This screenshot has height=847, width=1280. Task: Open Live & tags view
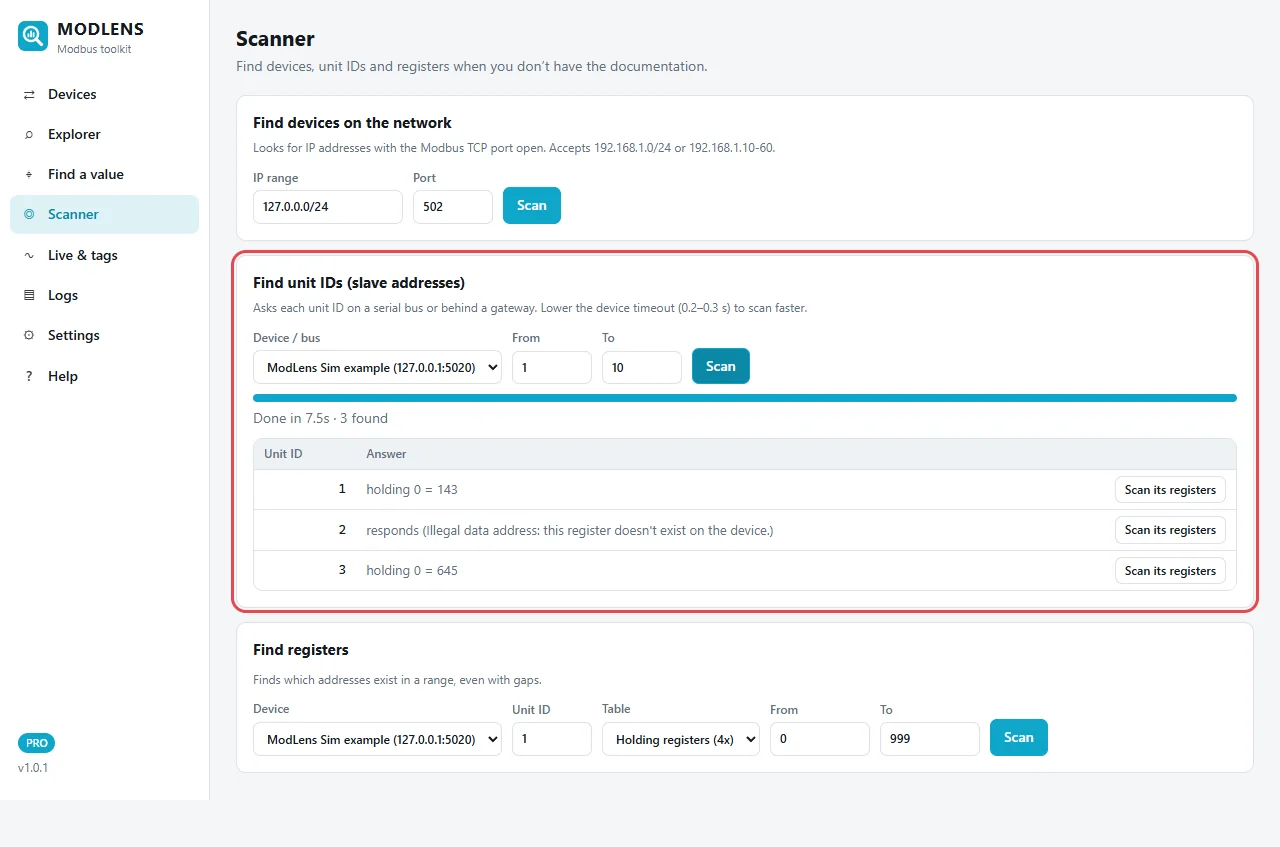tap(104, 255)
